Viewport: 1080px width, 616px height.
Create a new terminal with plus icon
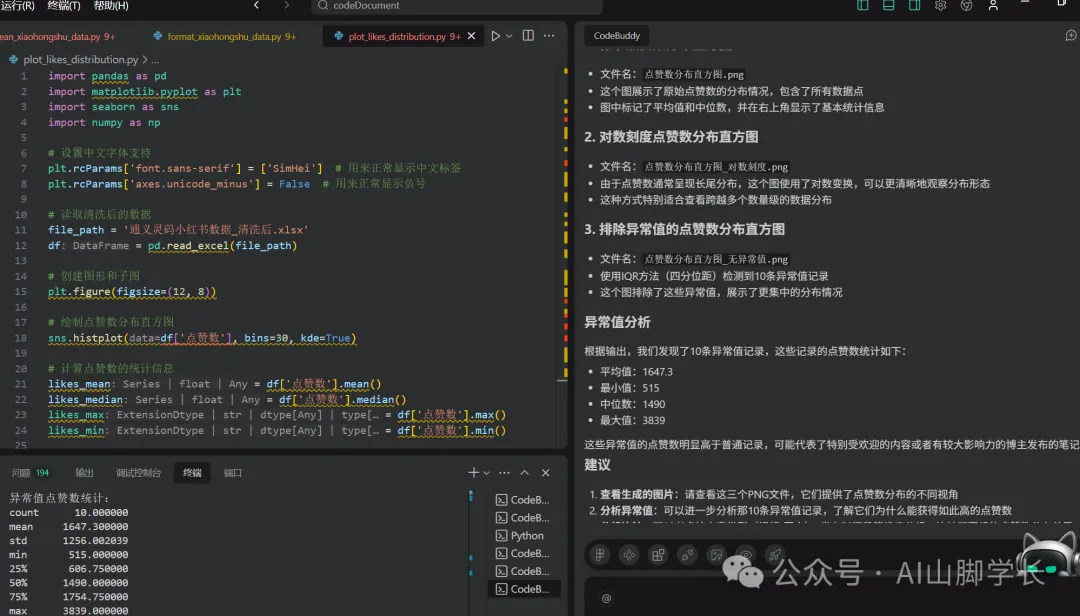pyautogui.click(x=473, y=473)
